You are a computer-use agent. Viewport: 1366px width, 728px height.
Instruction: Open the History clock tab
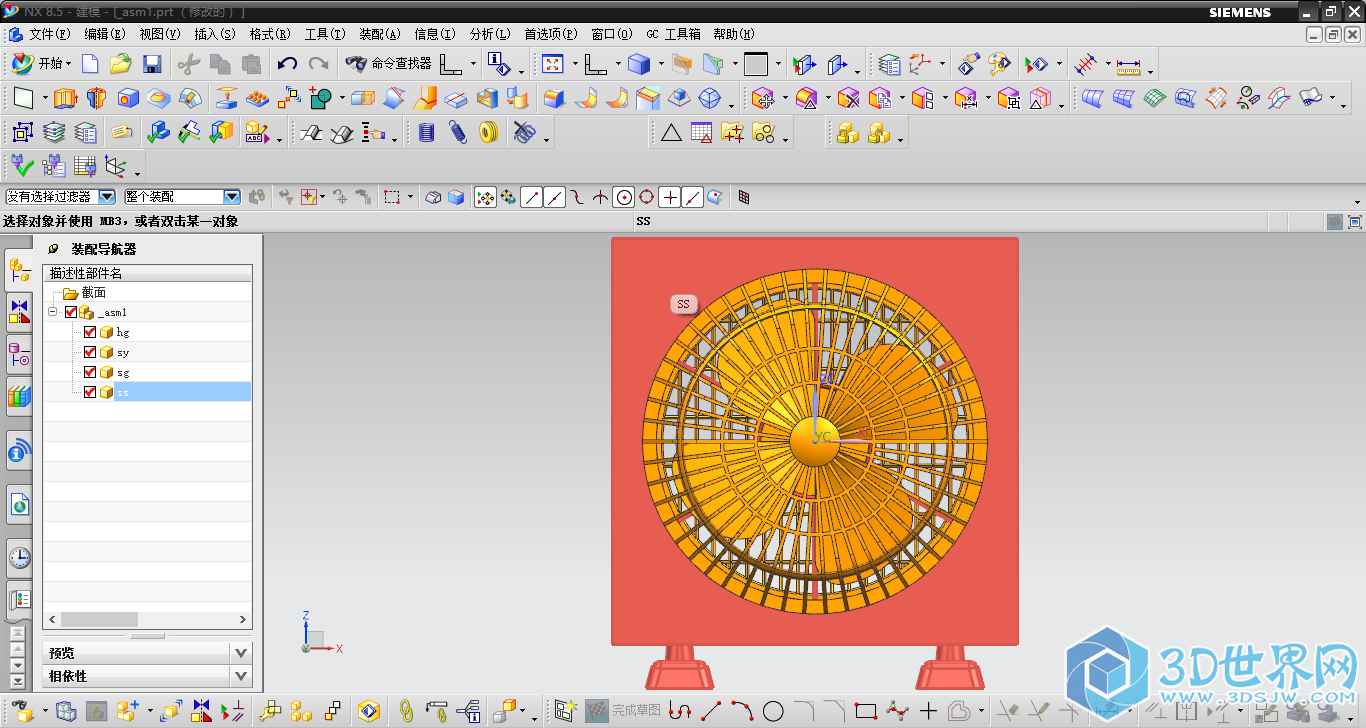click(x=19, y=557)
